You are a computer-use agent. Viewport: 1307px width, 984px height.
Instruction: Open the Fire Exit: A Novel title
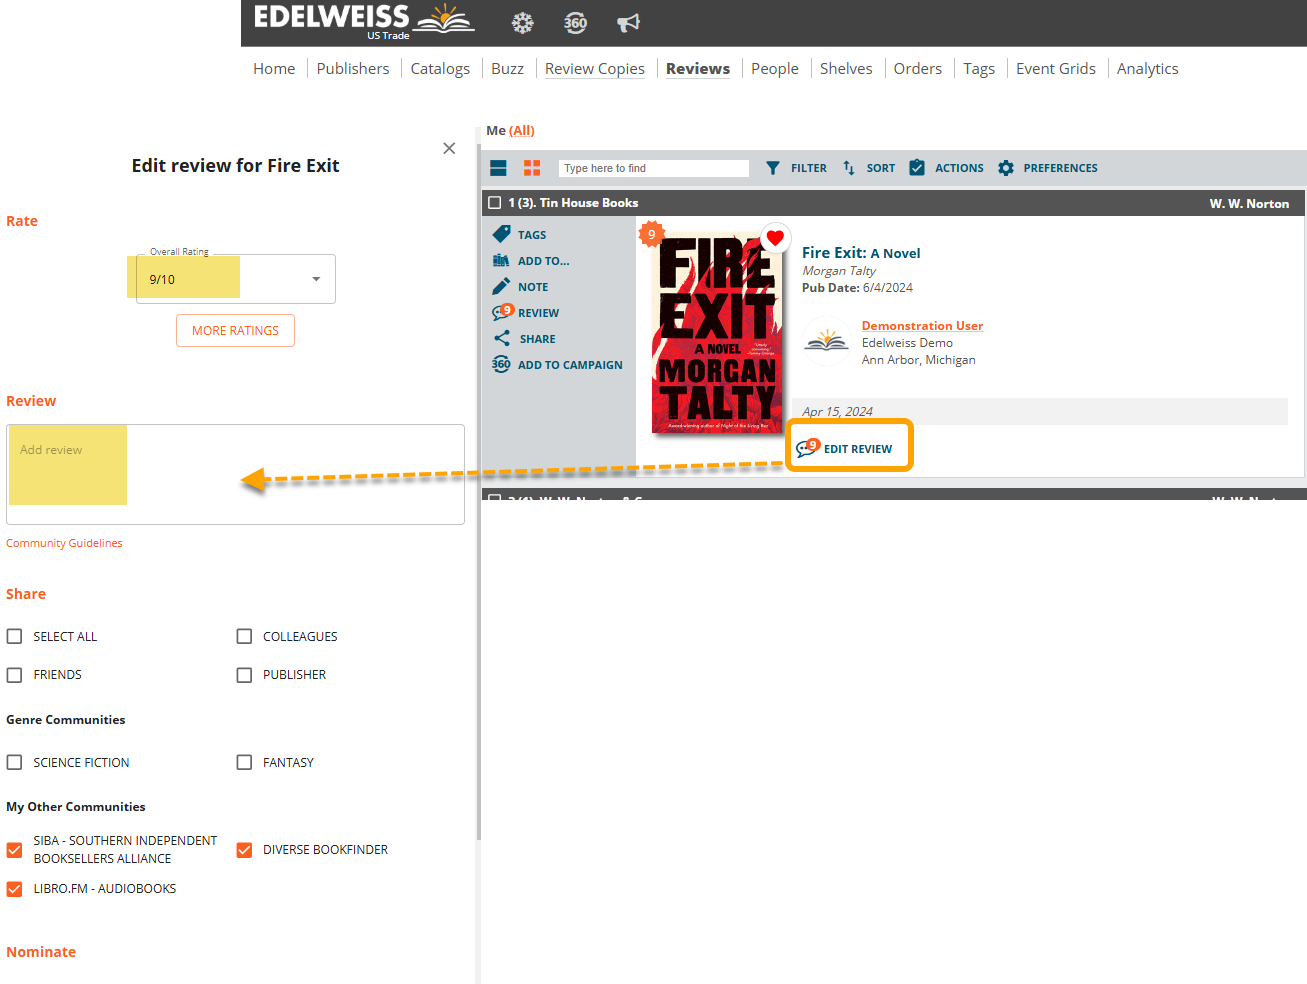tap(861, 253)
